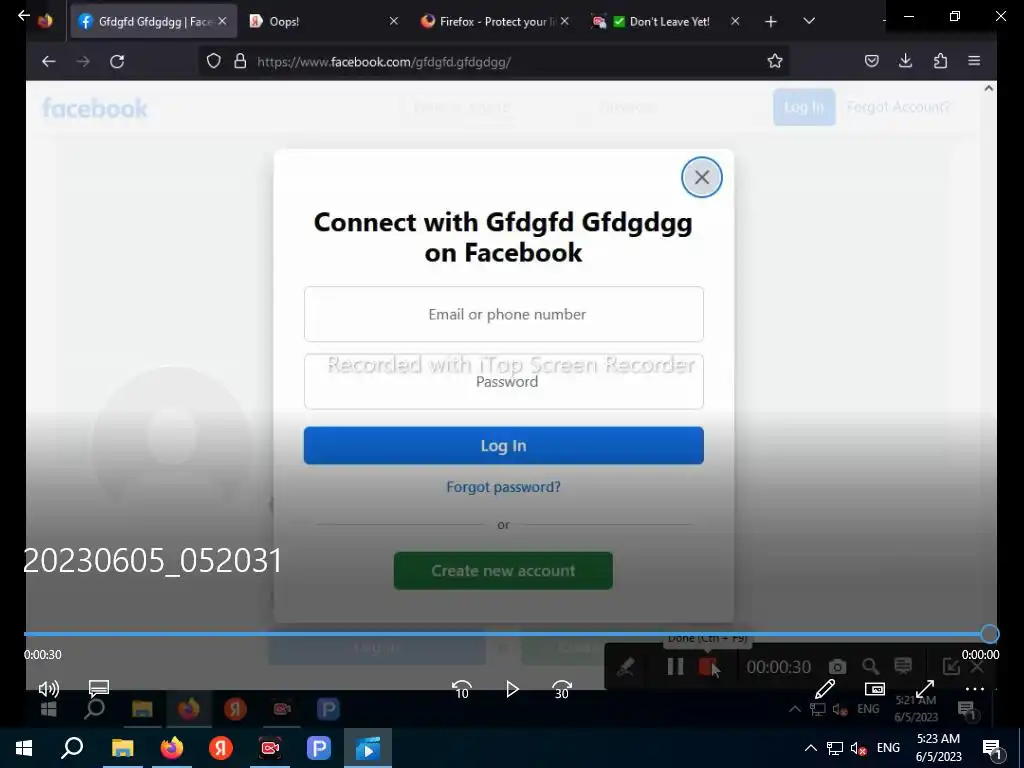The height and width of the screenshot is (768, 1024).
Task: Click the Movies & TV icon on the real taskbar
Action: coord(368,748)
